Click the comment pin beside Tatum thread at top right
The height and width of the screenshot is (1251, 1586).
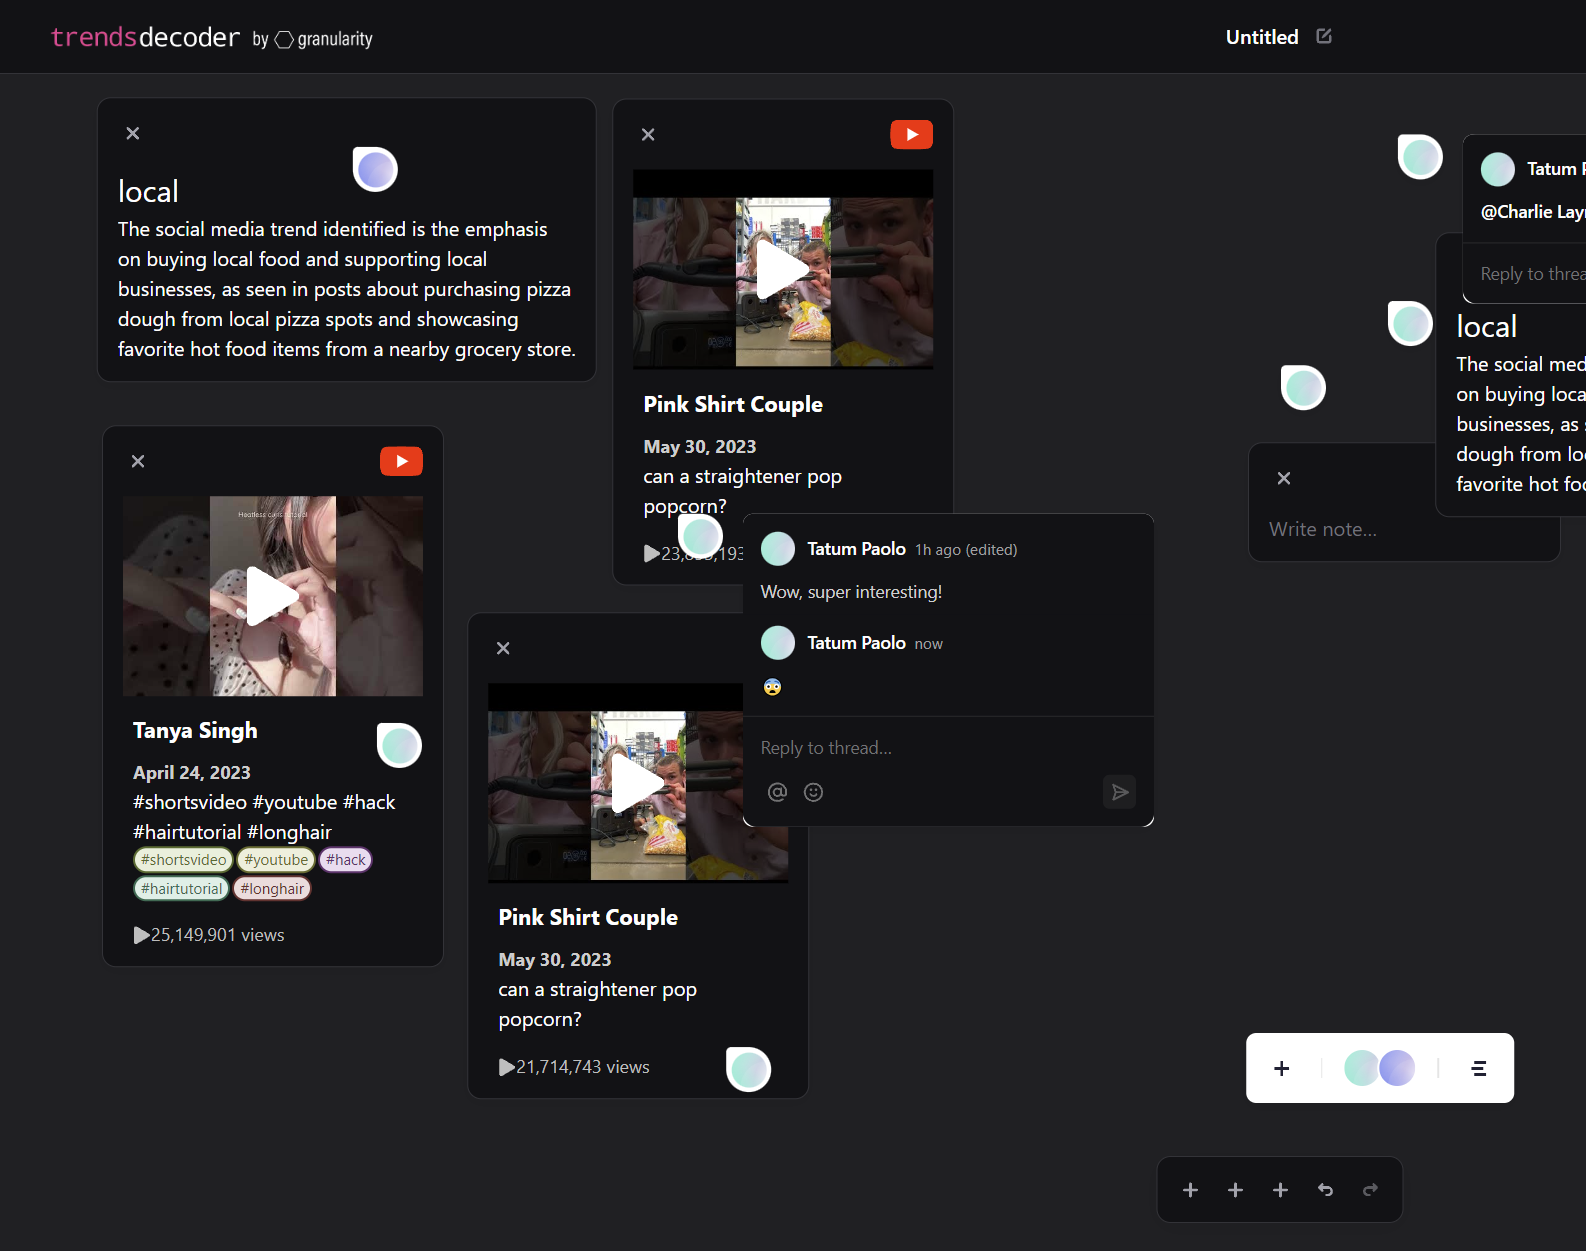[1420, 156]
